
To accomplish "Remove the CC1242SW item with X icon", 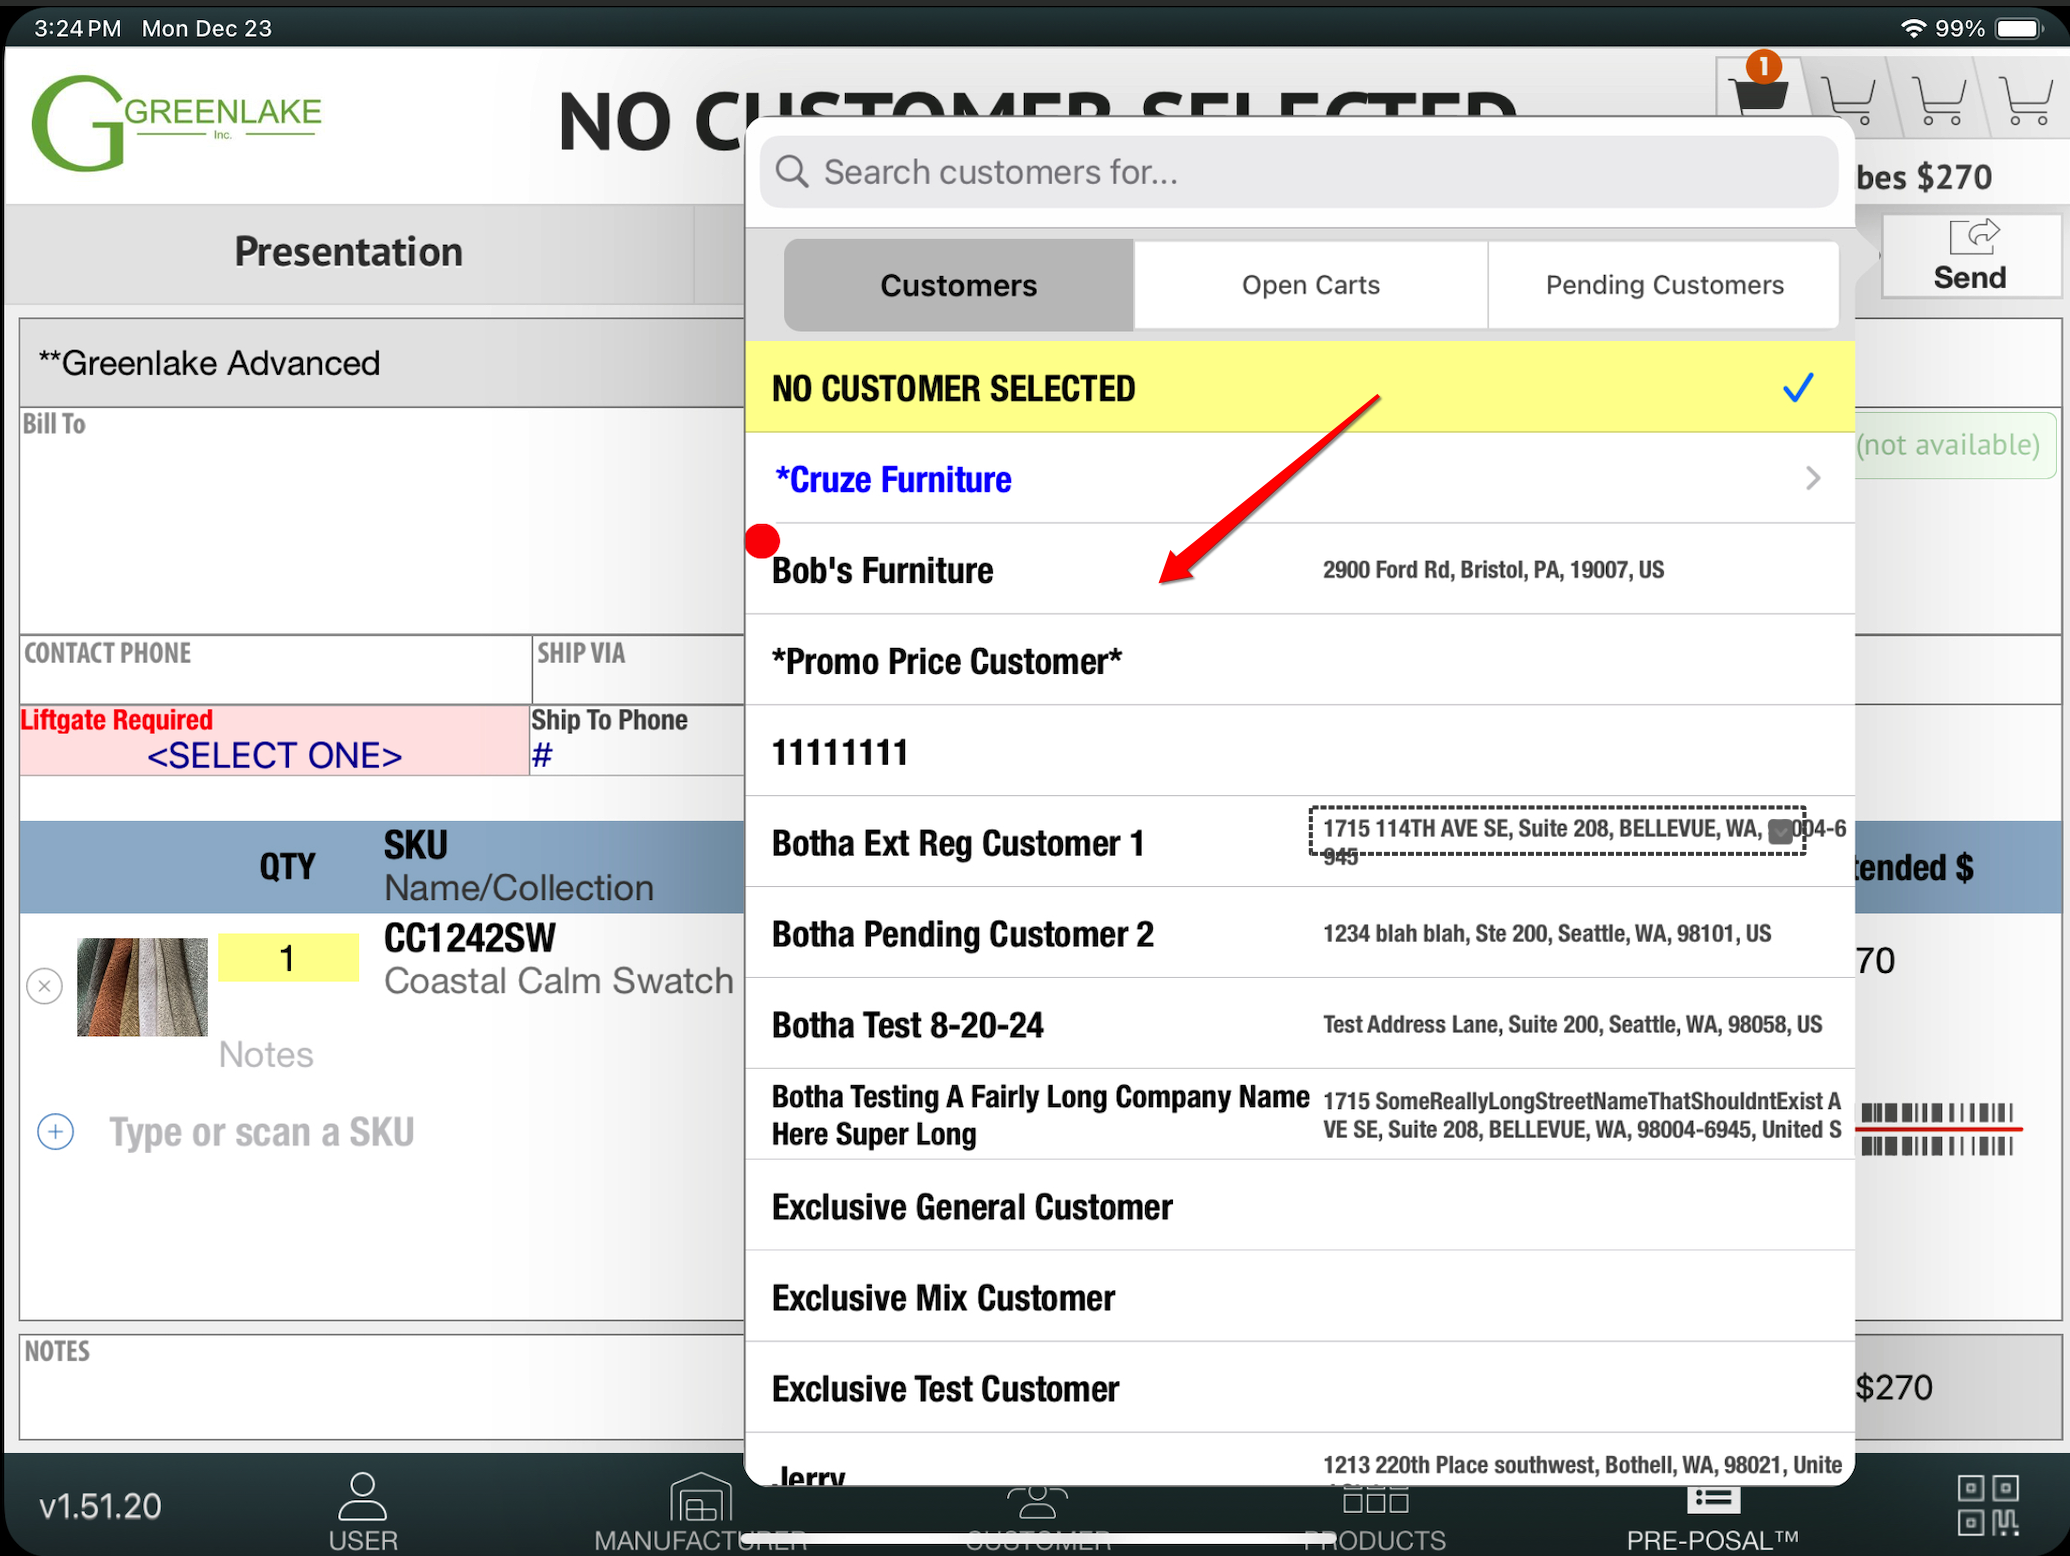I will pyautogui.click(x=45, y=986).
